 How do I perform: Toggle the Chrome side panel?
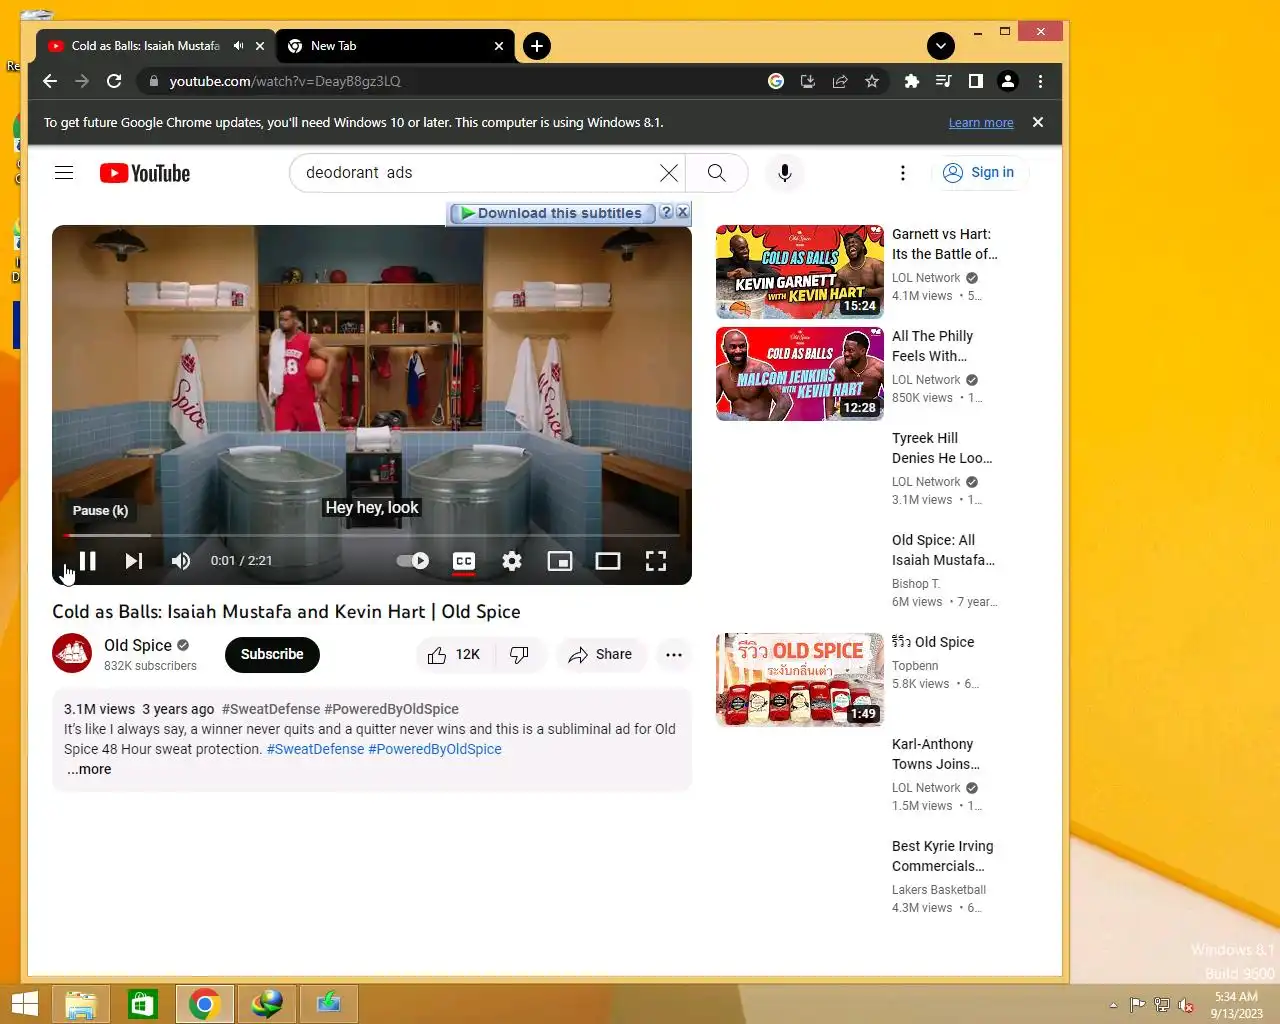click(975, 81)
